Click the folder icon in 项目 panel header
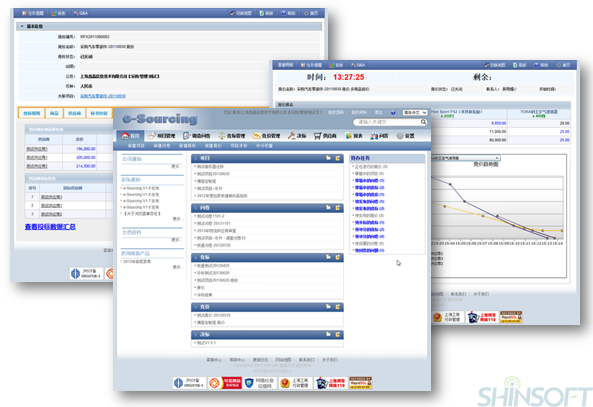593x407 pixels. (x=329, y=158)
